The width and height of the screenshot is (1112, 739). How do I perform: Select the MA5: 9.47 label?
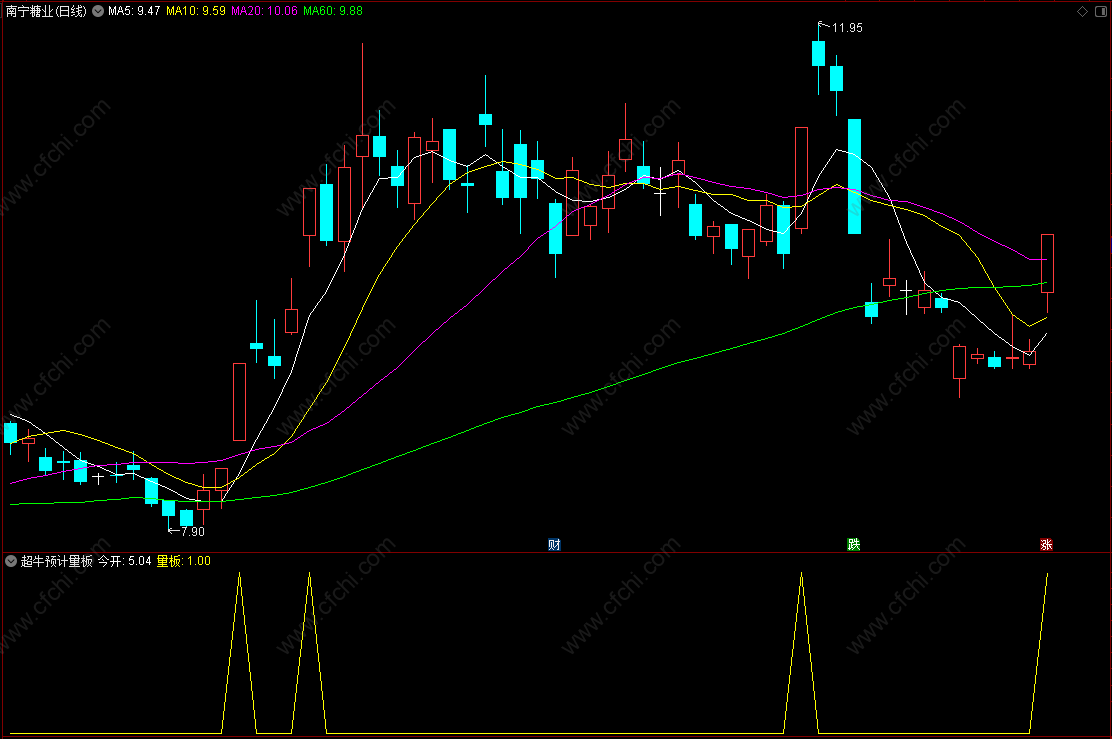click(x=134, y=11)
